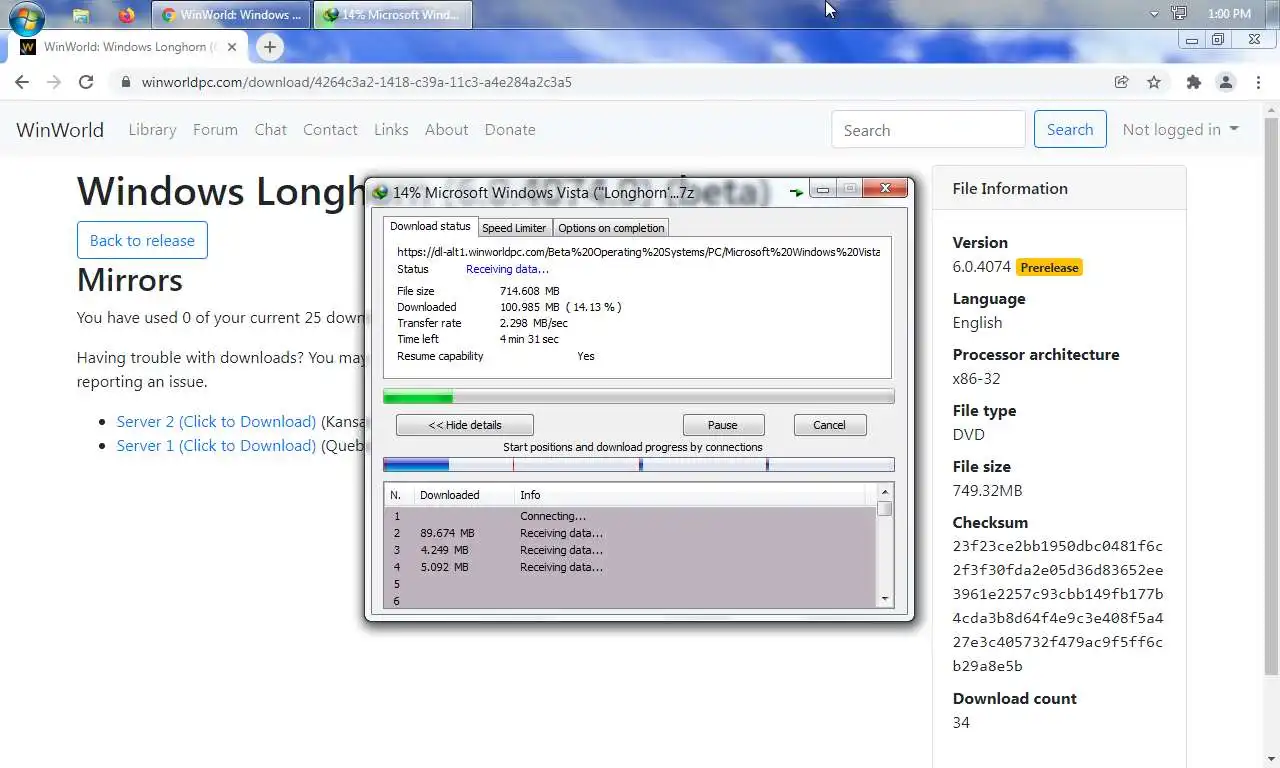Image resolution: width=1280 pixels, height=768 pixels.
Task: Open the Chat nav item
Action: (270, 130)
